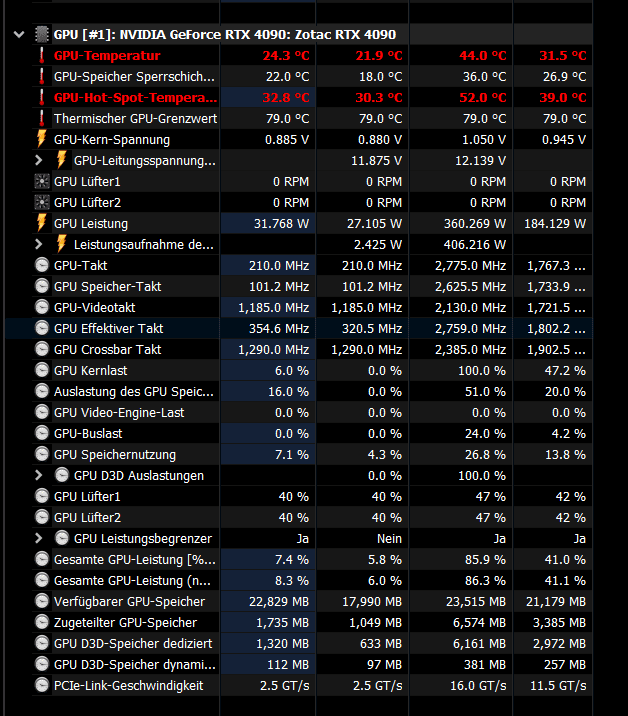
Task: Click clock icon beside GPU Speicher-Takt
Action: [42, 286]
